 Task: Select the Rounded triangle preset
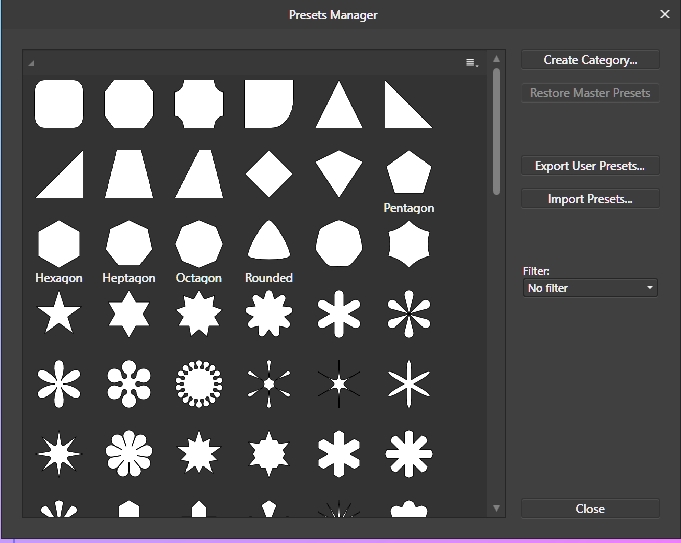coord(269,240)
